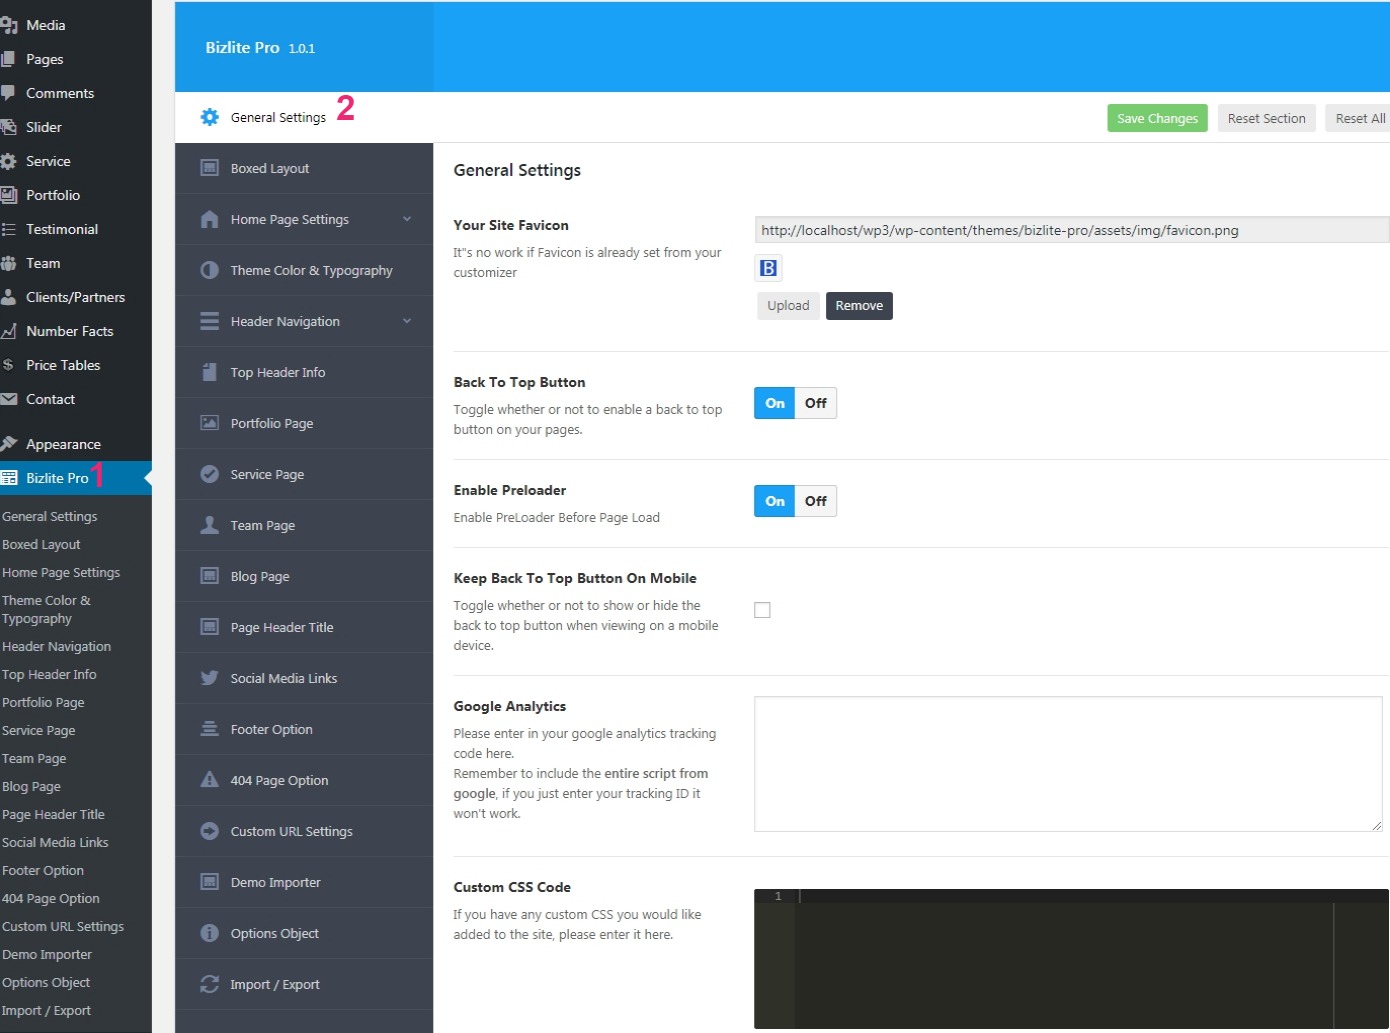Click the favicon preview thumbnail
The width and height of the screenshot is (1390, 1033).
(768, 268)
